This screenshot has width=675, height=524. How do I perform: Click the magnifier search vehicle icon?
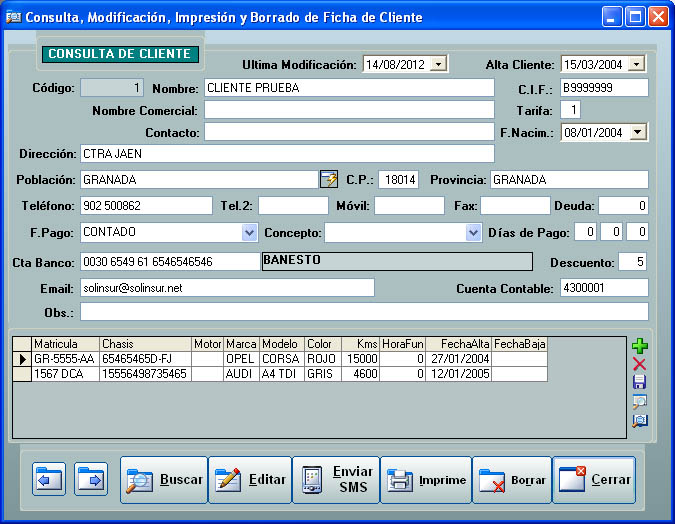tap(640, 401)
